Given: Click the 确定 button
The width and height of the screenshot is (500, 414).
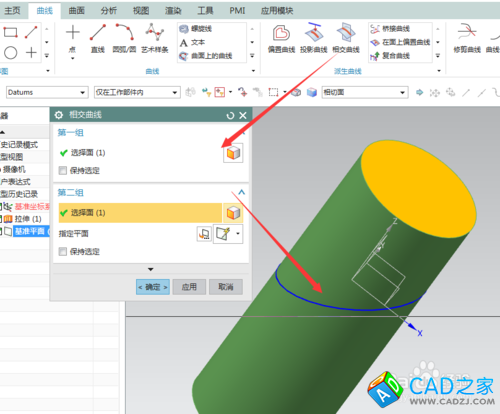Looking at the screenshot, I should coord(153,287).
